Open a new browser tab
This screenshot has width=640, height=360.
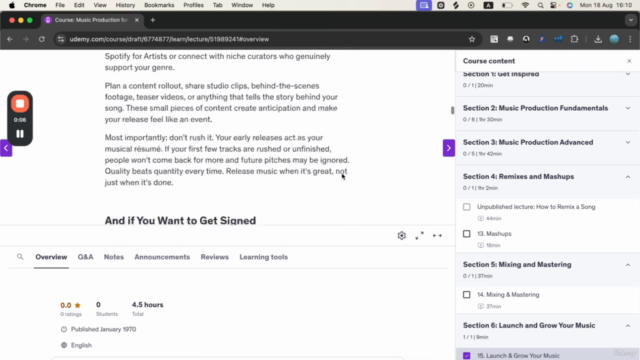pyautogui.click(x=153, y=20)
